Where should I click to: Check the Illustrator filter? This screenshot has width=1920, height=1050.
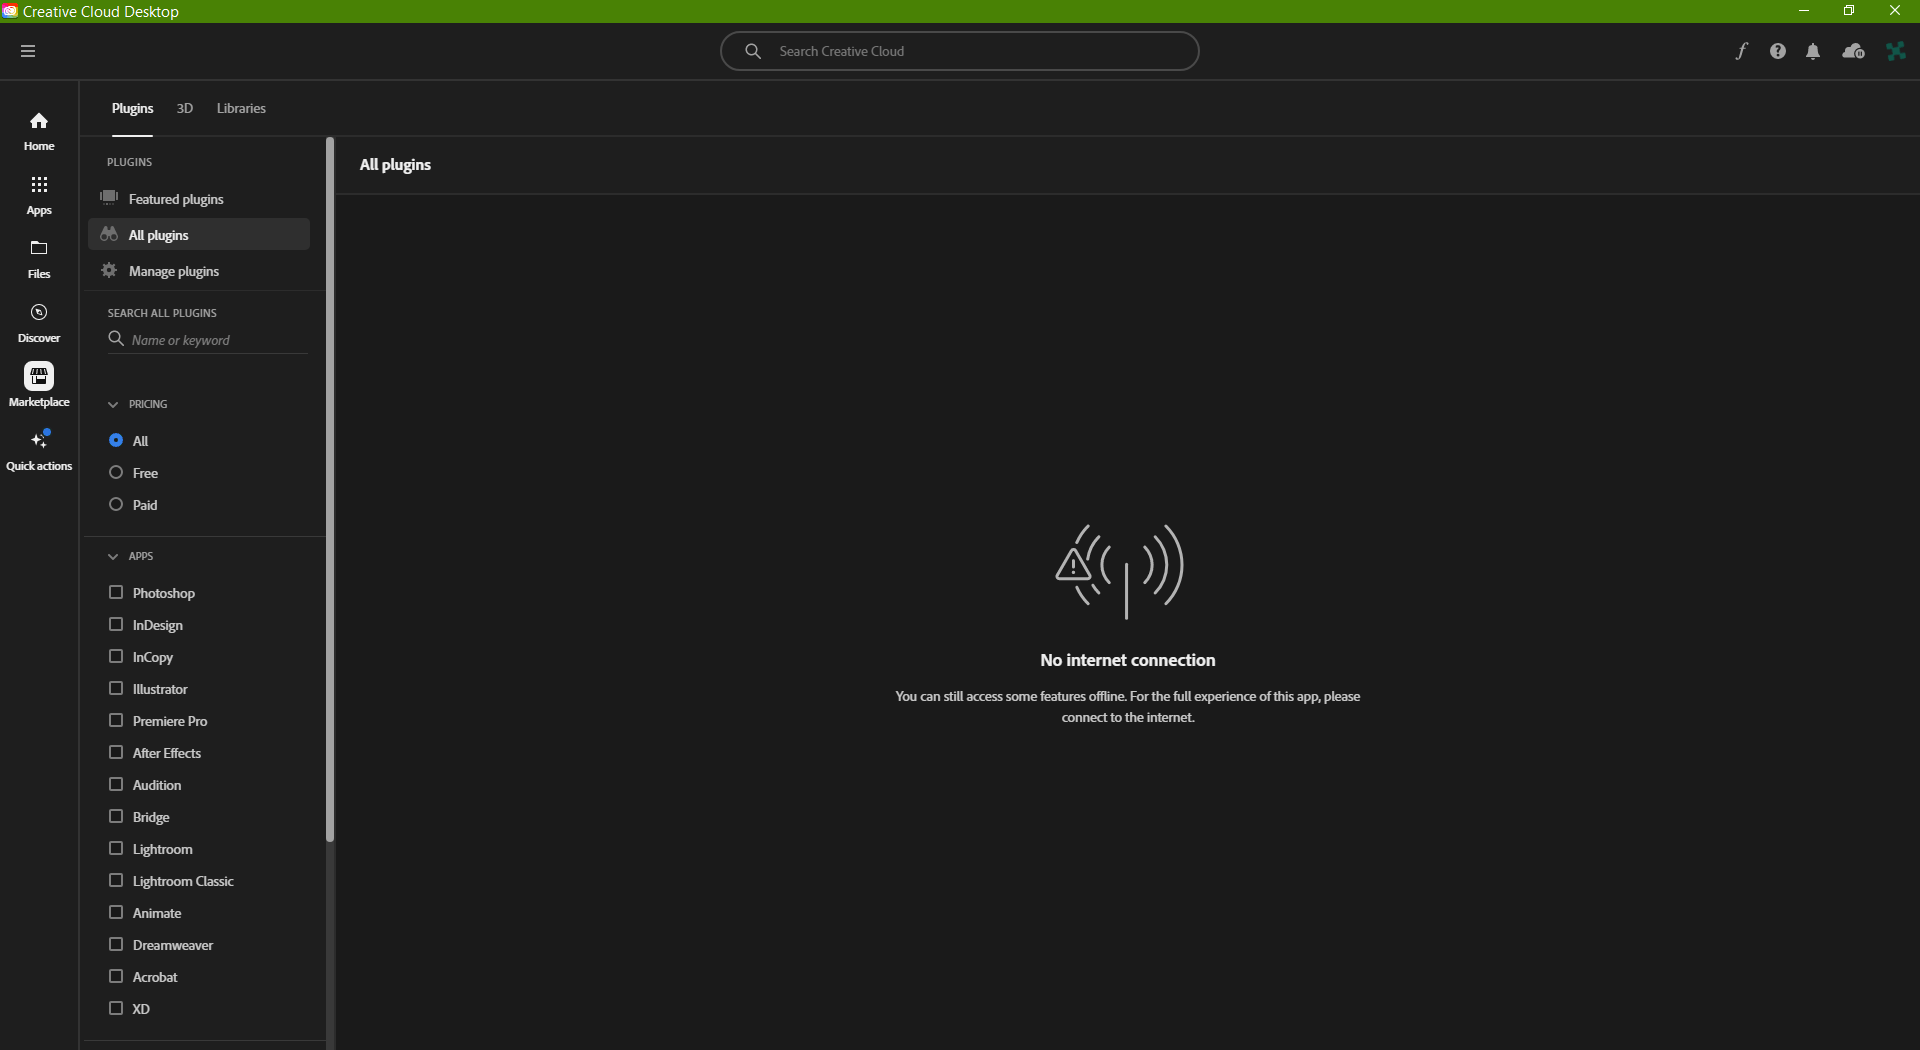click(x=116, y=688)
